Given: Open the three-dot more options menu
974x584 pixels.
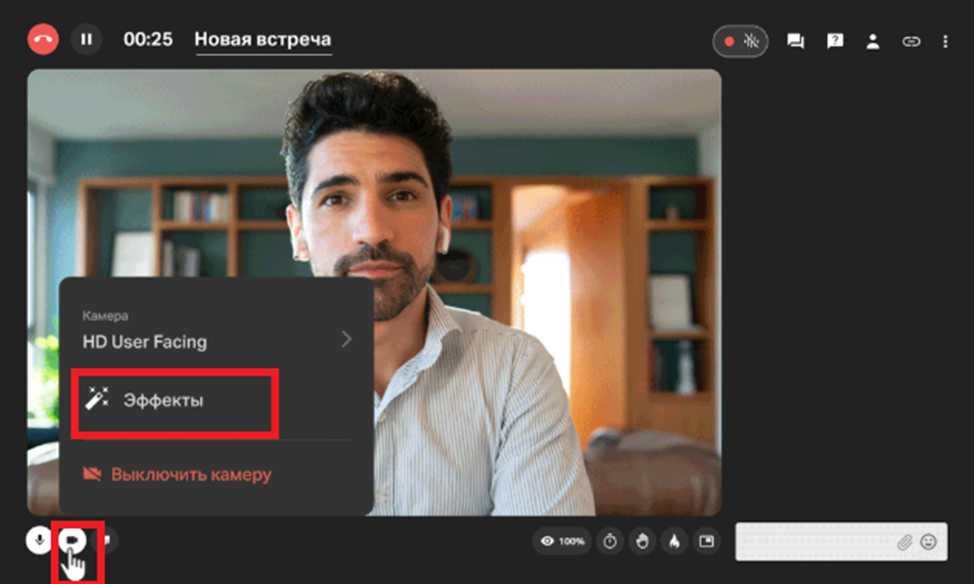Looking at the screenshot, I should point(945,41).
